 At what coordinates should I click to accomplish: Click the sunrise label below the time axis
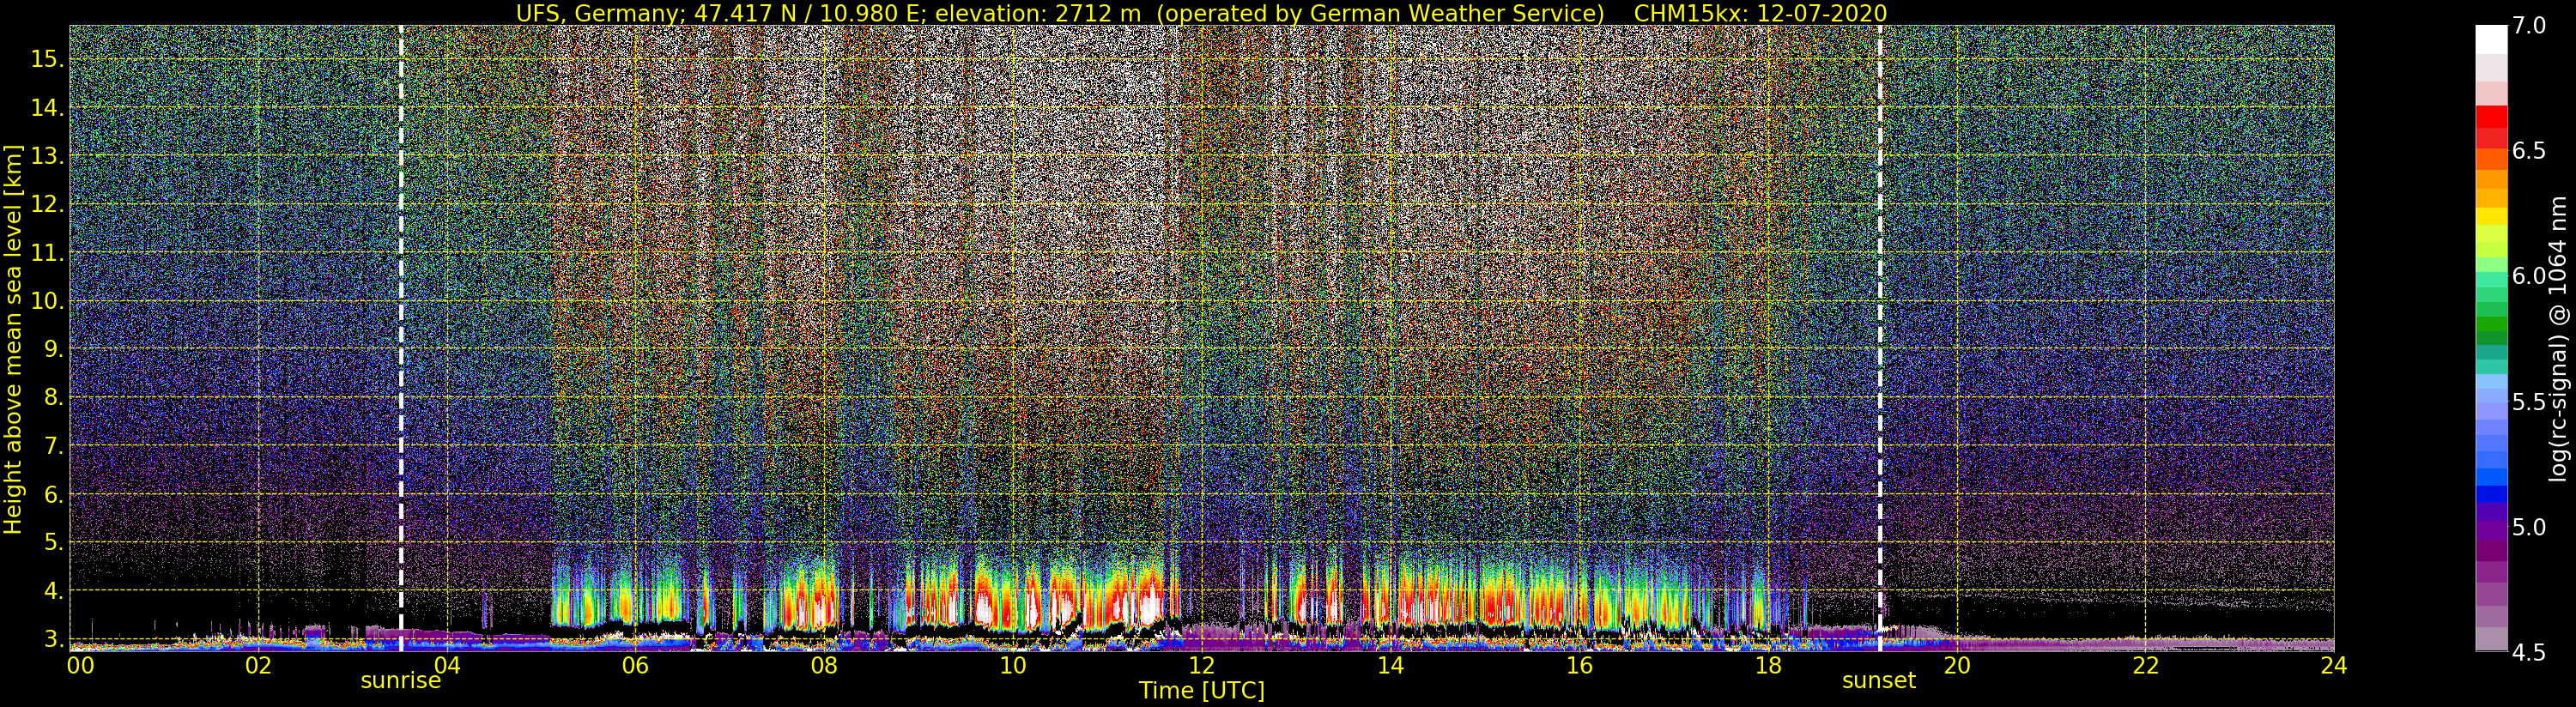point(400,681)
